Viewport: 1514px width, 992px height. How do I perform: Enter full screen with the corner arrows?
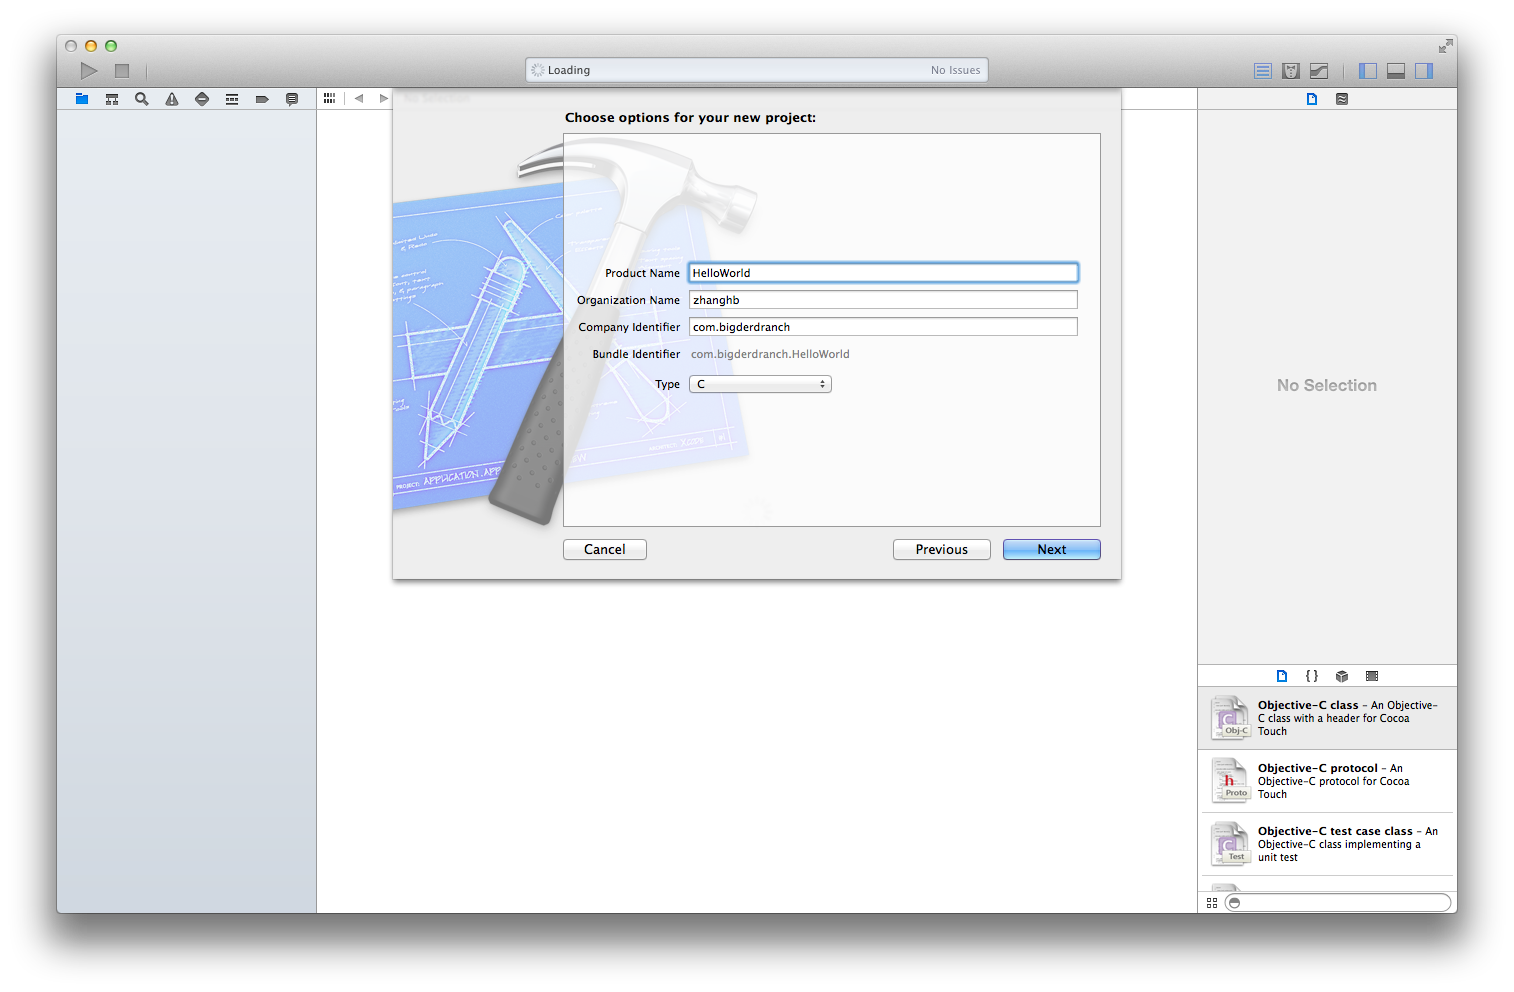[x=1446, y=46]
